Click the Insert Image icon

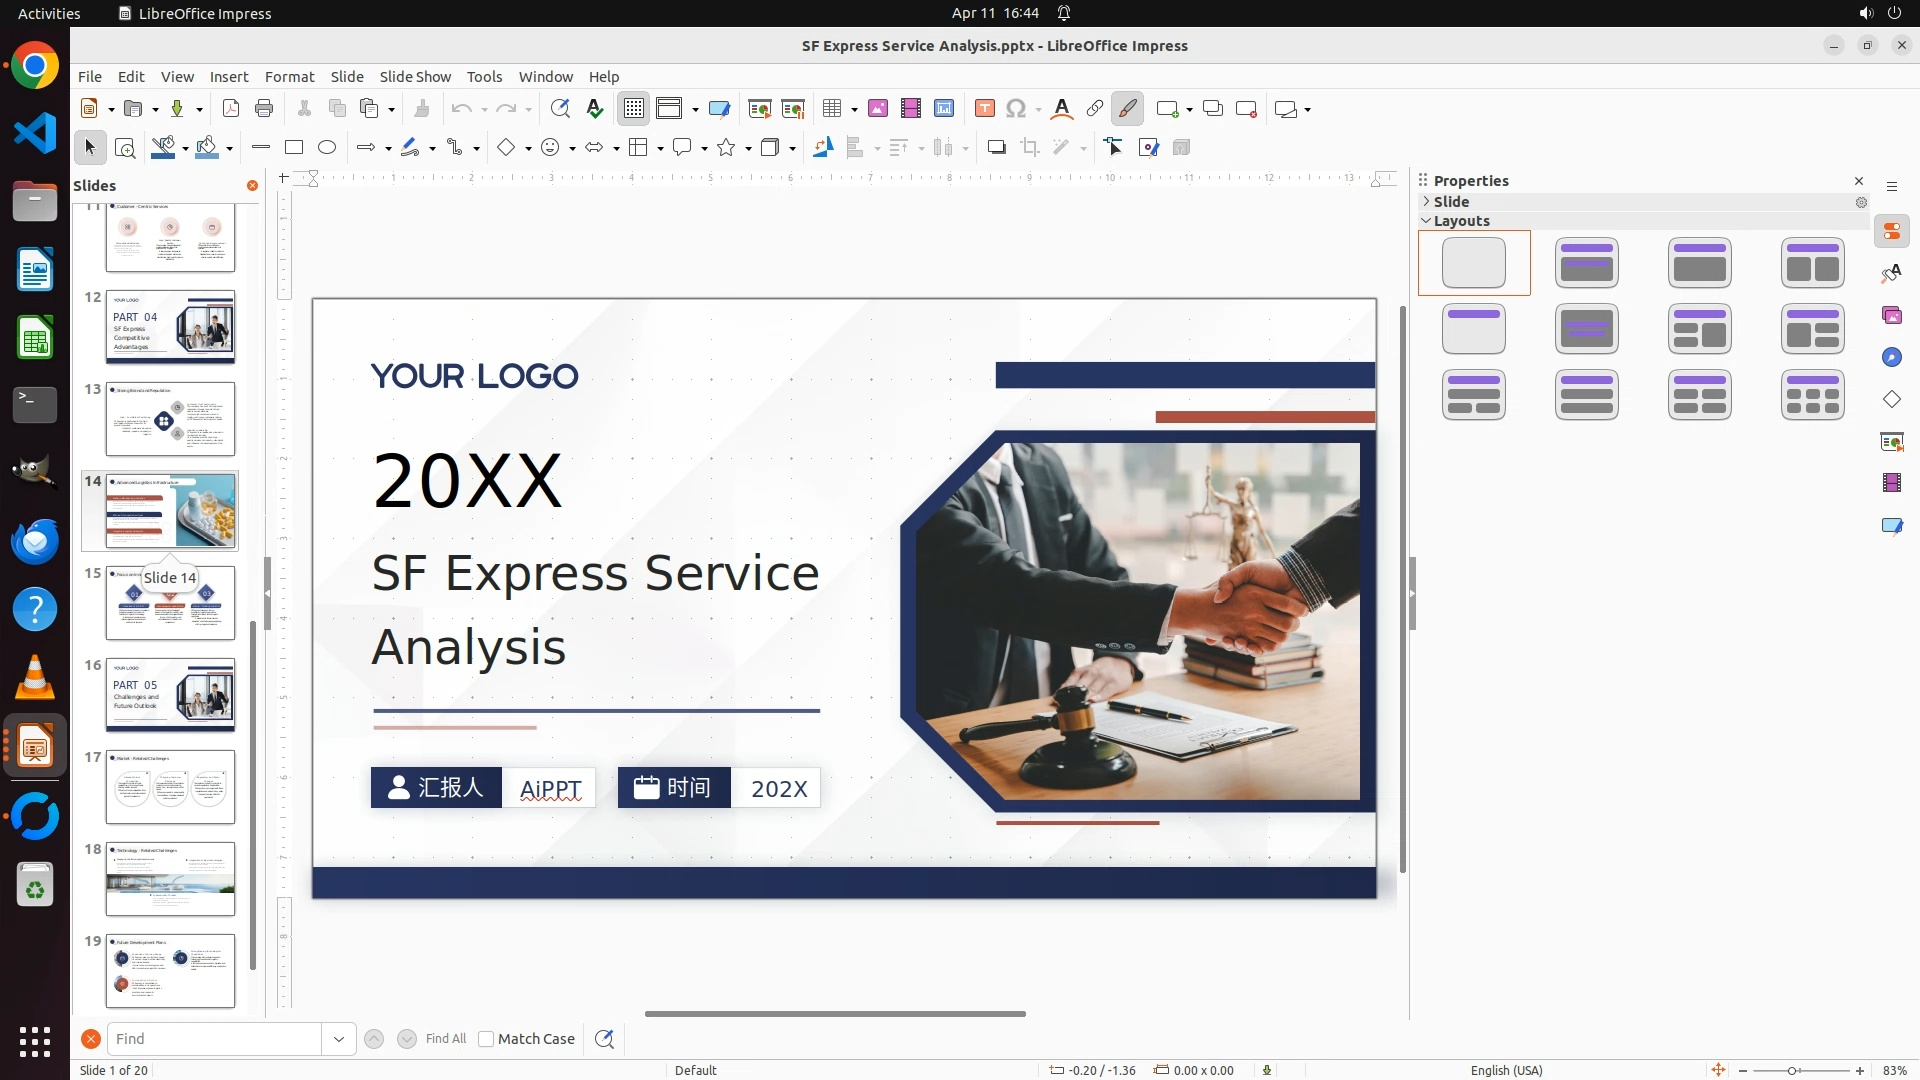pyautogui.click(x=878, y=109)
